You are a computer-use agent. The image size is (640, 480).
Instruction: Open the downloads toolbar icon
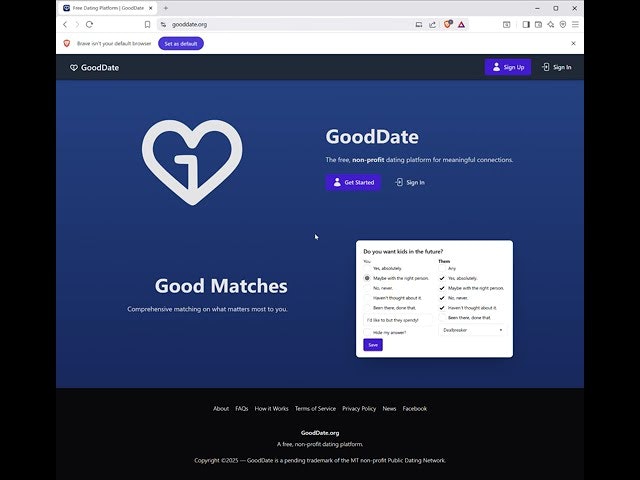[507, 24]
